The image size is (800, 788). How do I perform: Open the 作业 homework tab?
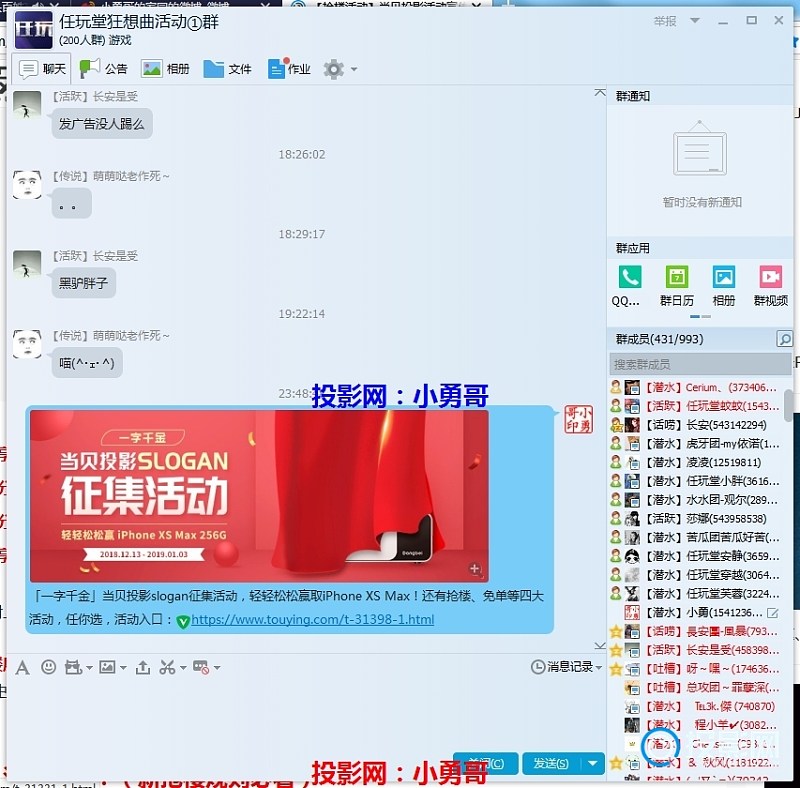coord(289,69)
